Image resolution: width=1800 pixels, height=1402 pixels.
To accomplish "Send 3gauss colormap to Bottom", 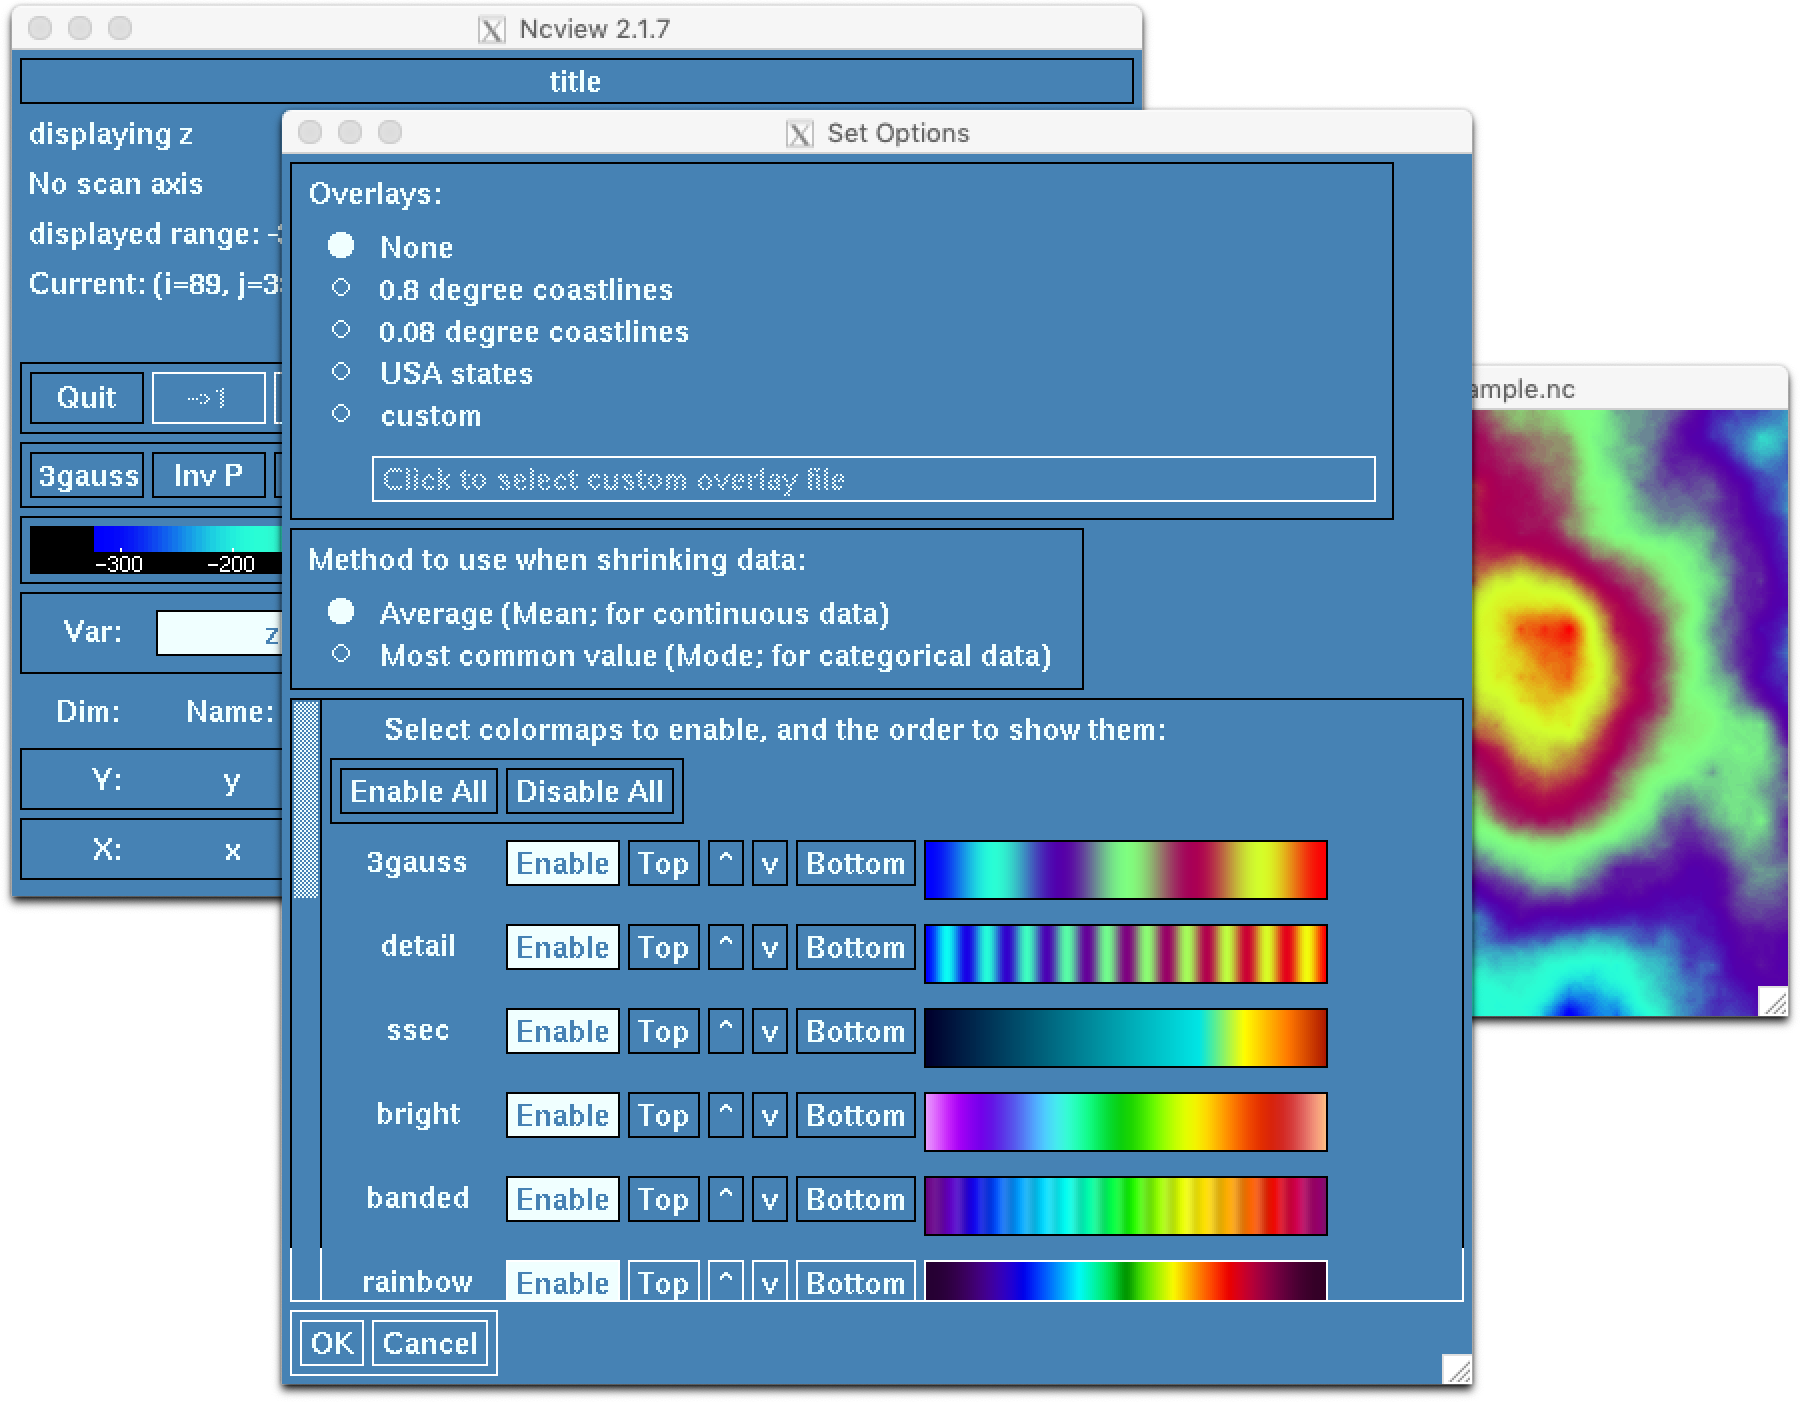I will [855, 863].
